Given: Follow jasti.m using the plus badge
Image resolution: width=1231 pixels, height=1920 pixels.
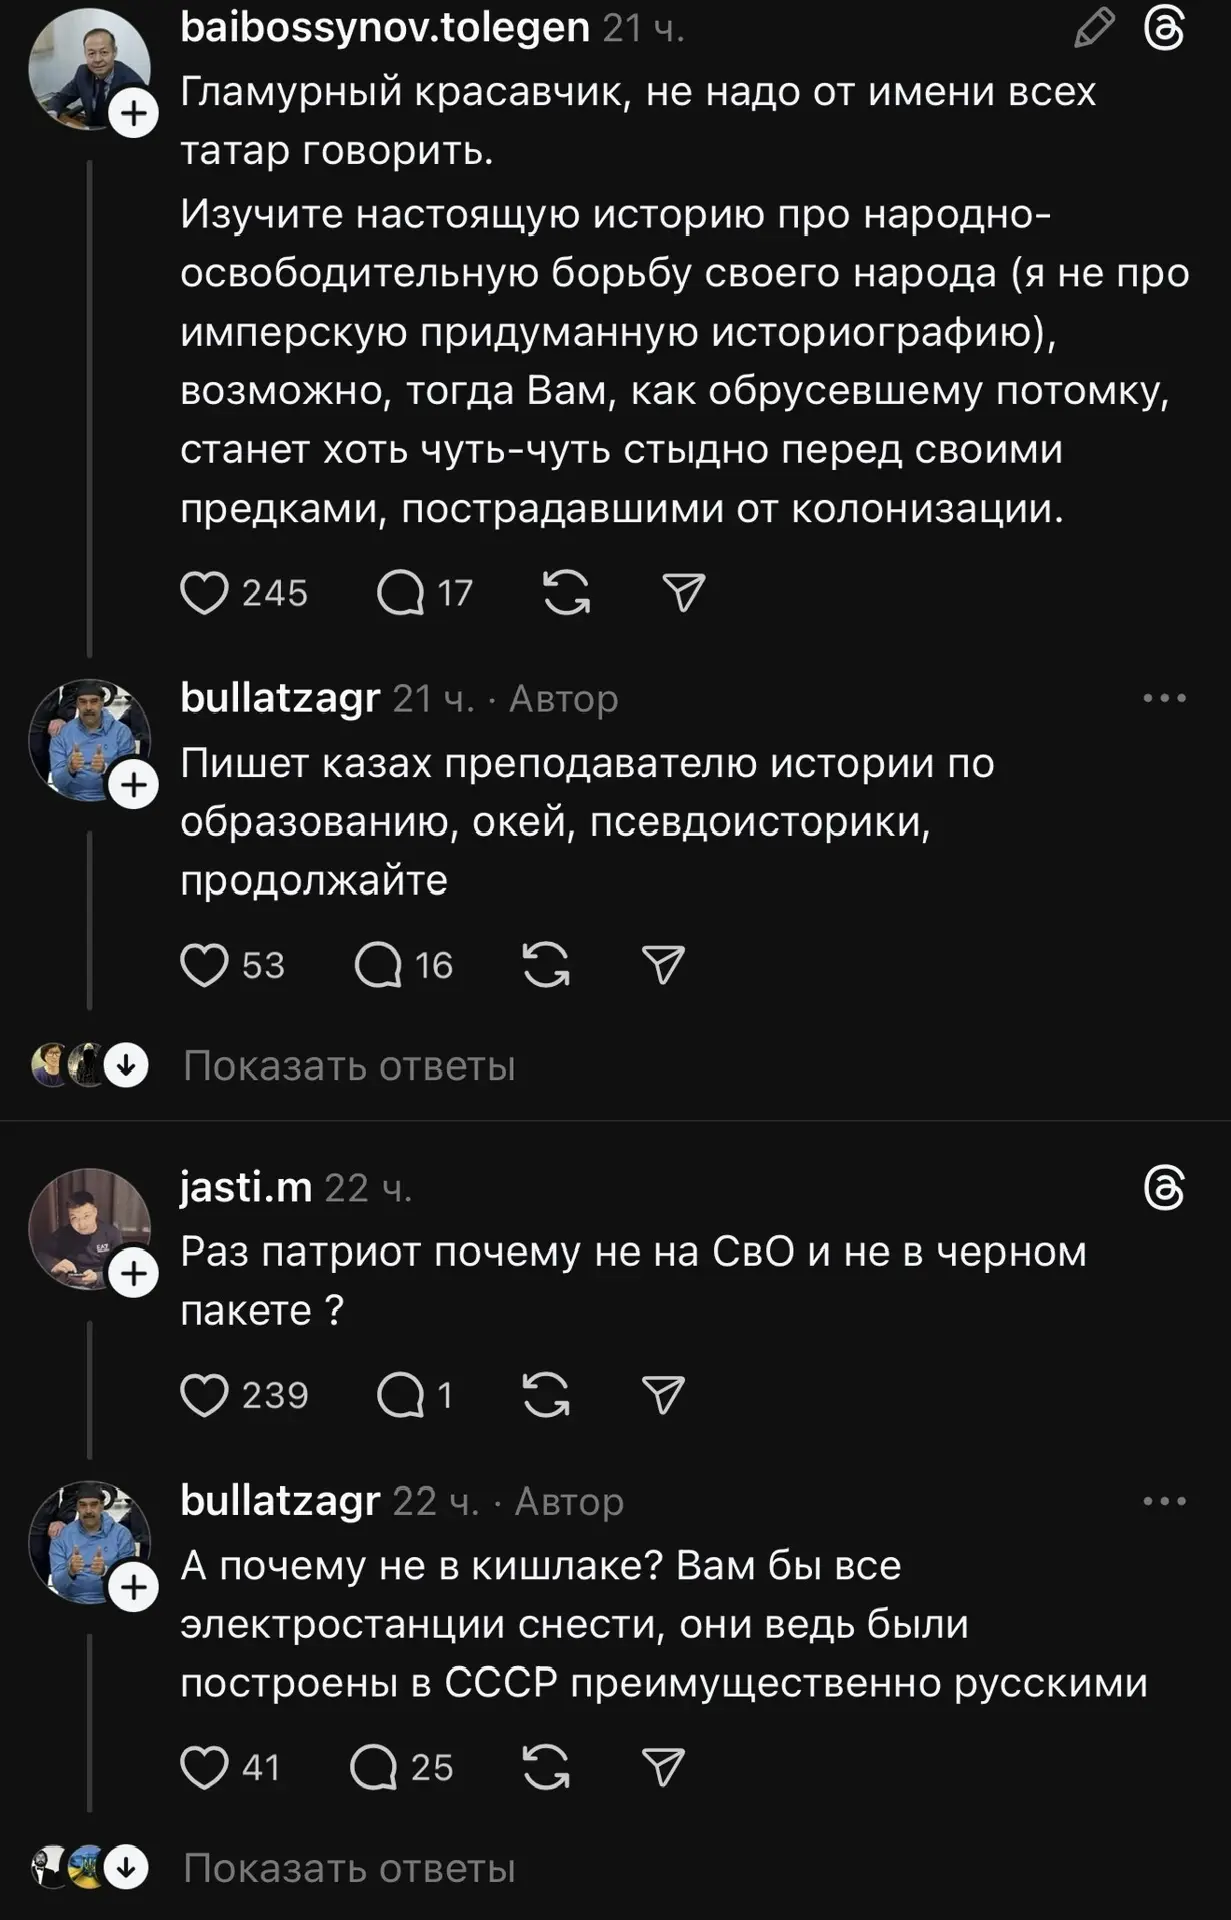Looking at the screenshot, I should [134, 1274].
